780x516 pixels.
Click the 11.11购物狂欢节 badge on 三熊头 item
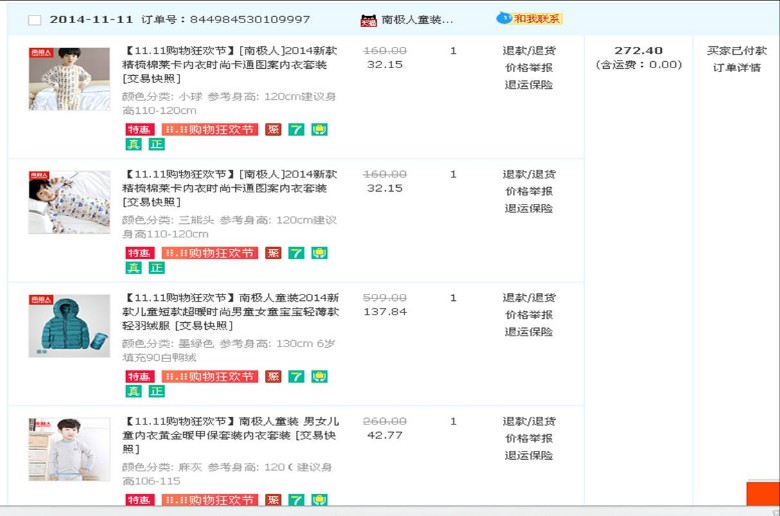(209, 253)
